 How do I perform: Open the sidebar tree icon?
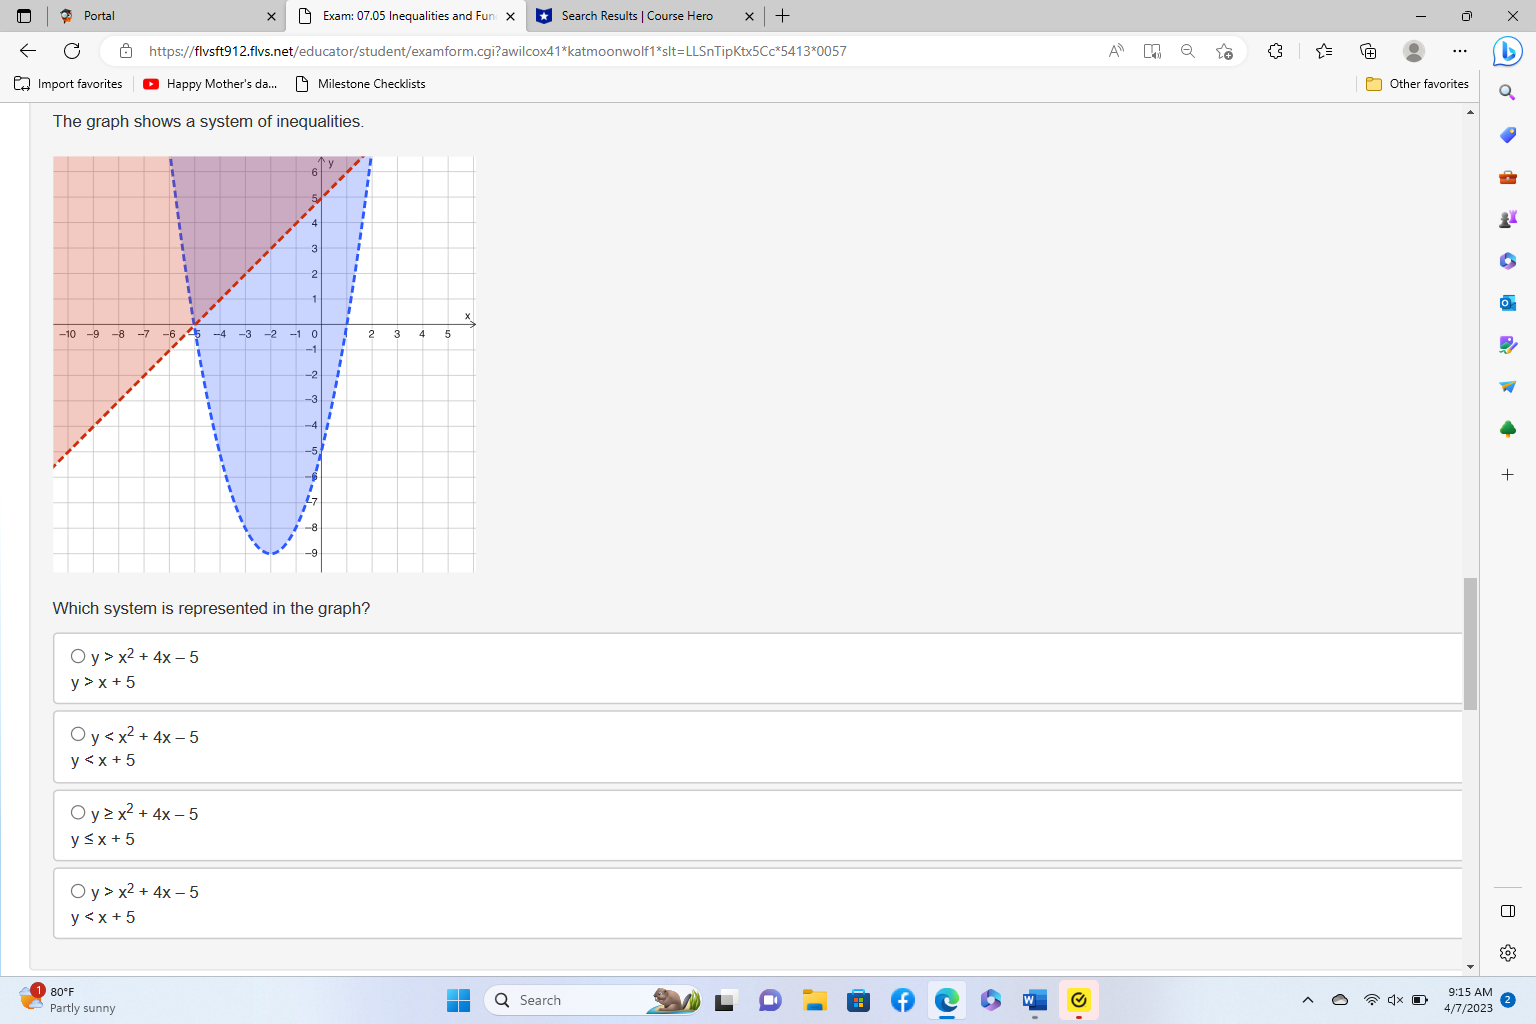point(1508,429)
